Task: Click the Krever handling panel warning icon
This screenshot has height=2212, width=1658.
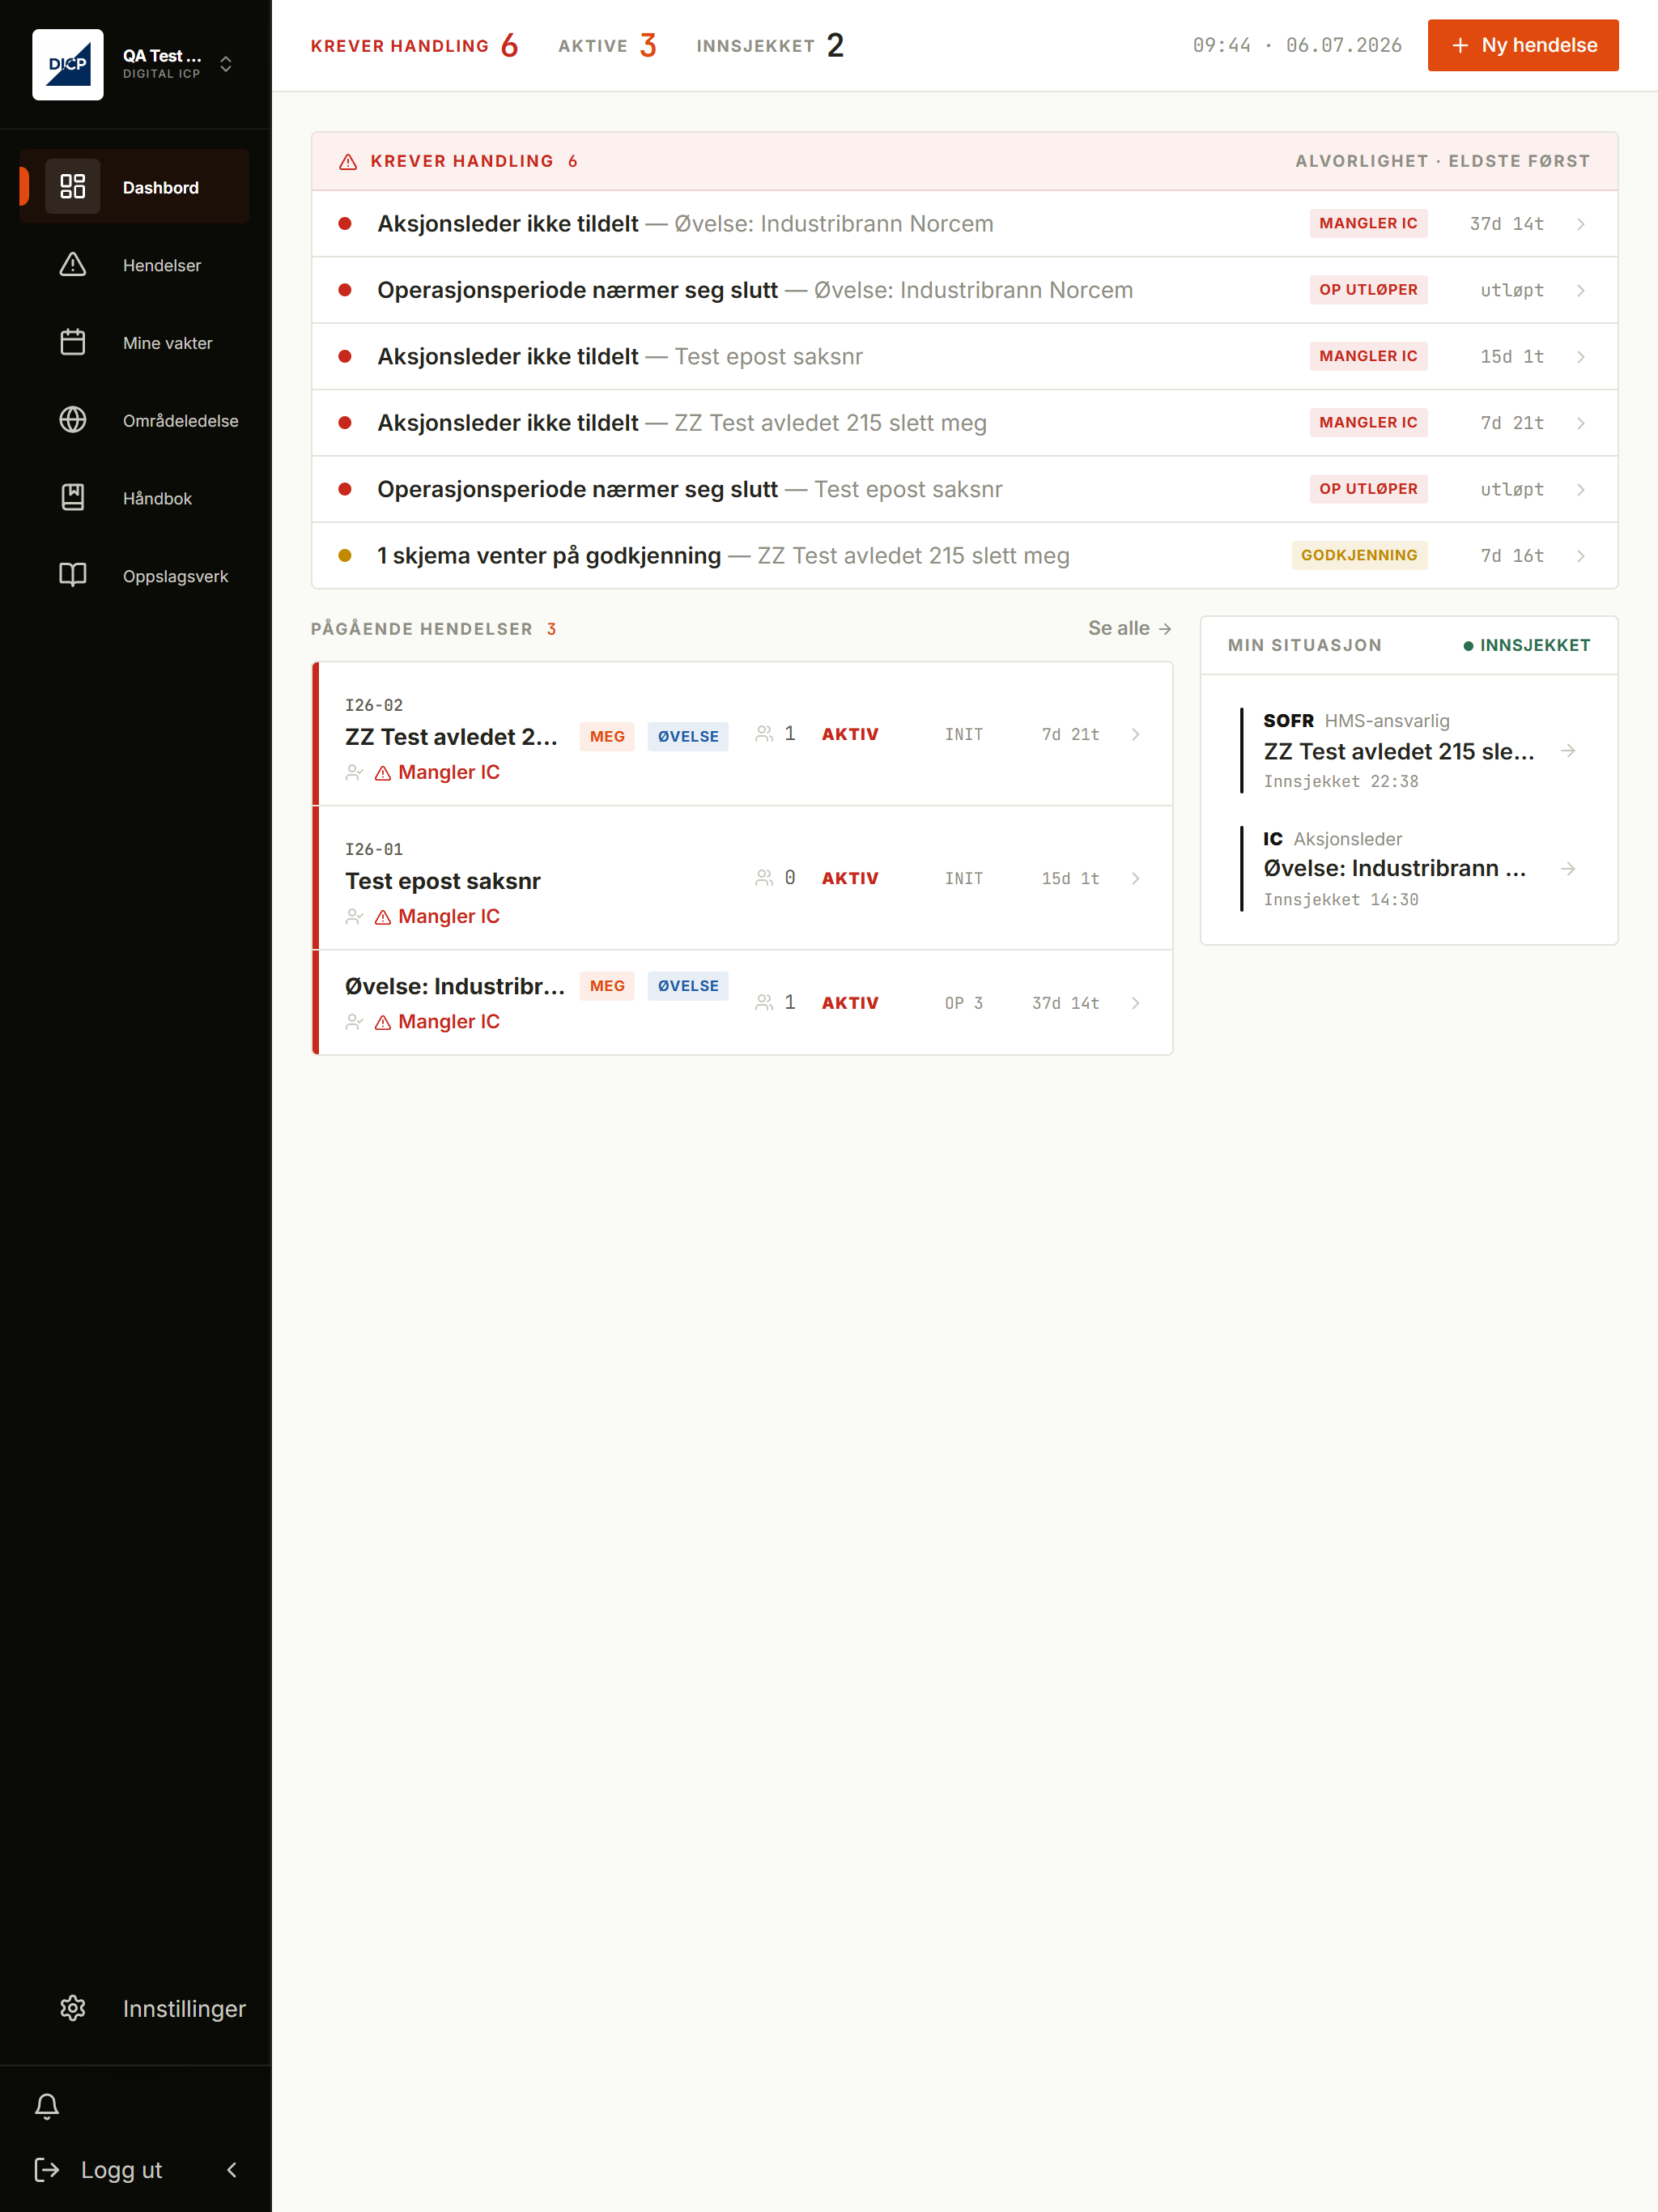Action: click(348, 162)
